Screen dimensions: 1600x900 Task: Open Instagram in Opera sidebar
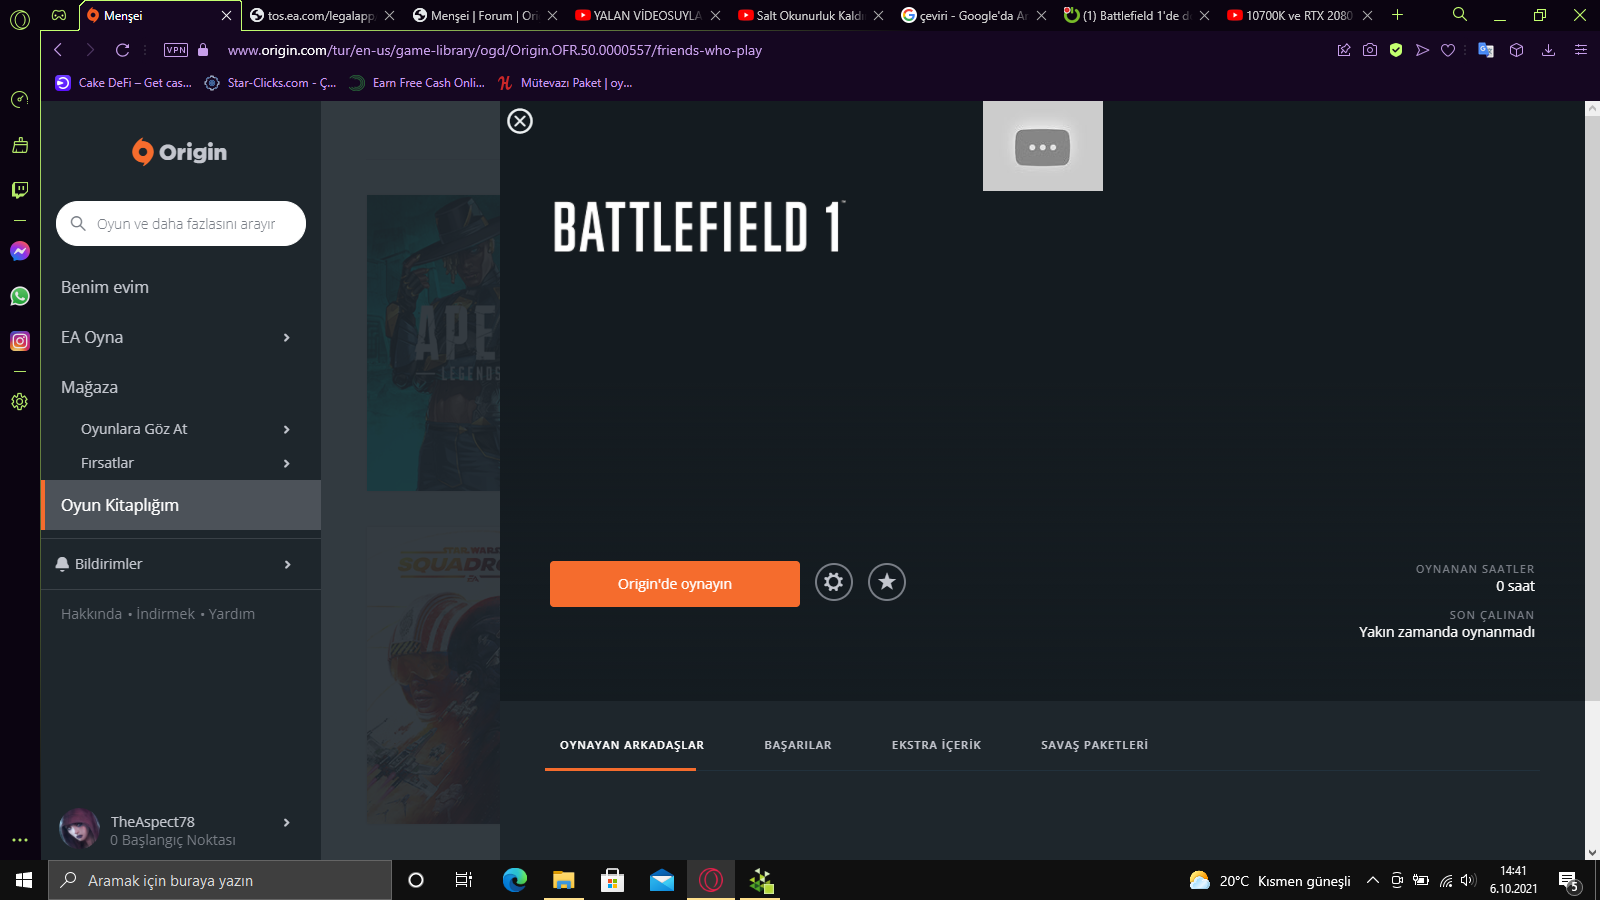(20, 341)
